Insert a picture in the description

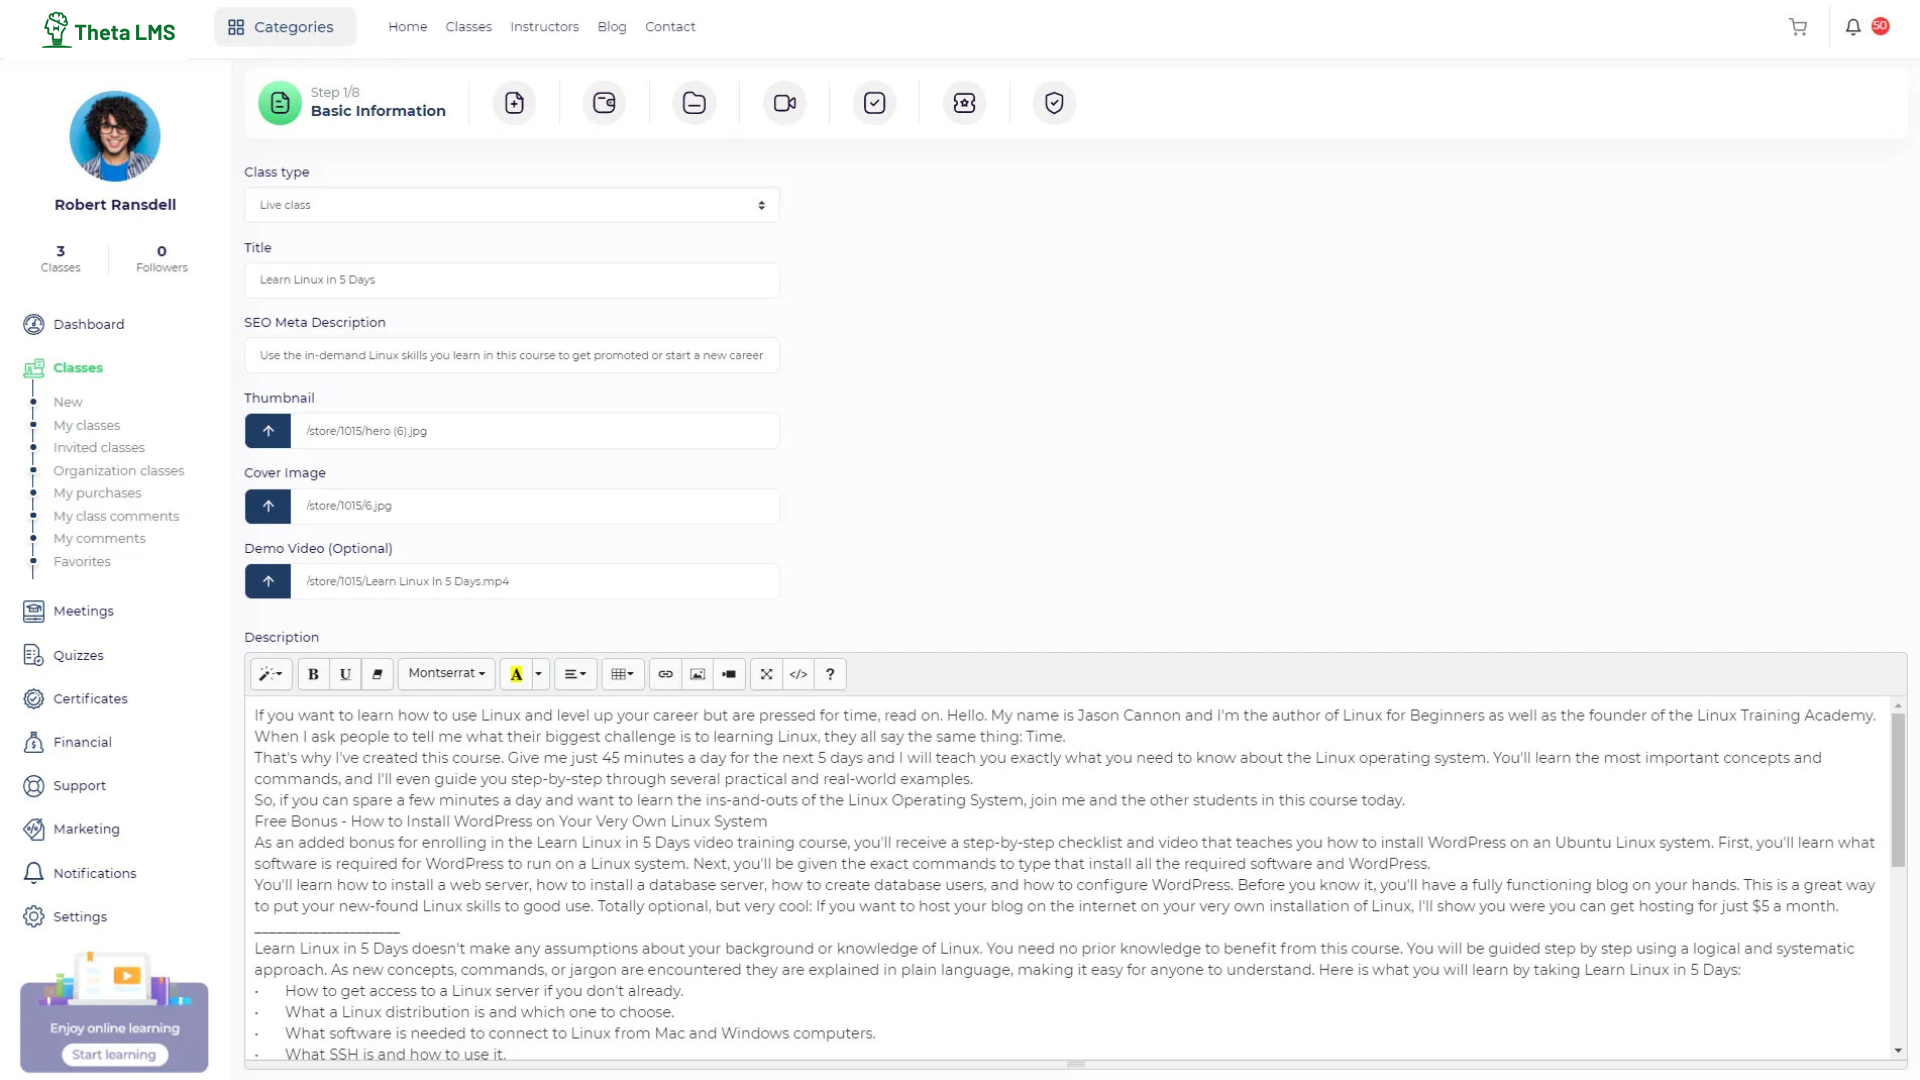click(x=697, y=674)
